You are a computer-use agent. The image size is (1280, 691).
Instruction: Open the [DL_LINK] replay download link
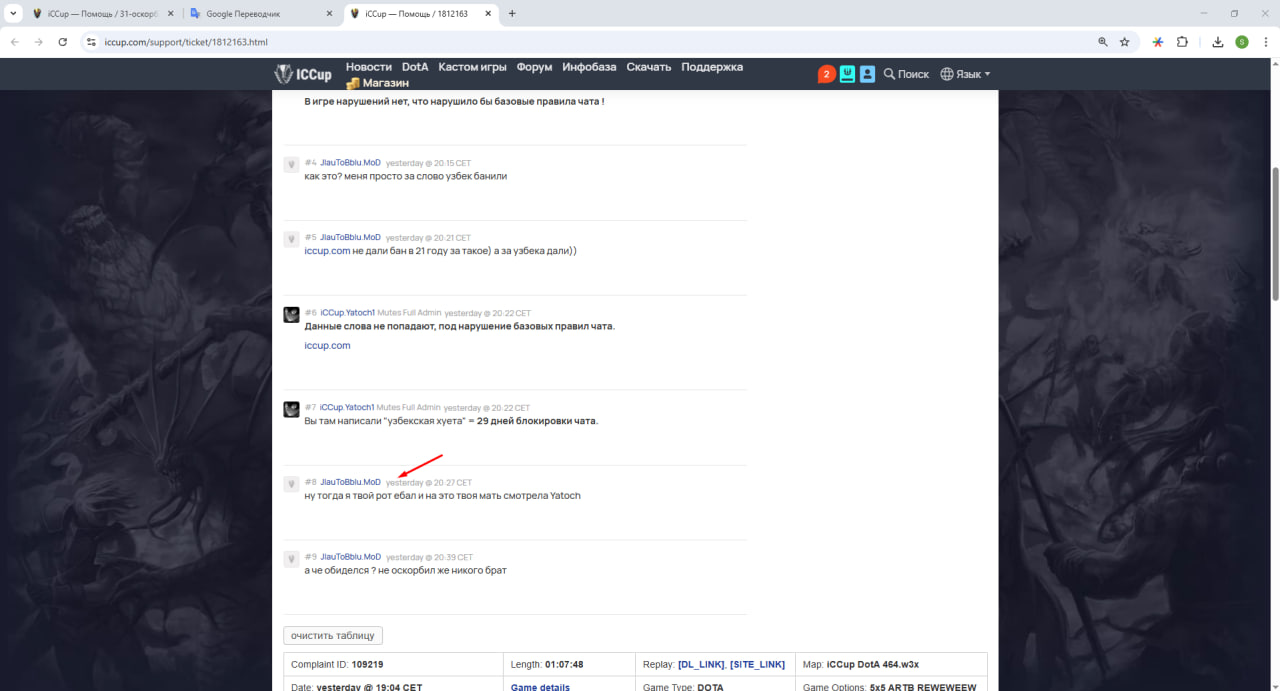(701, 664)
